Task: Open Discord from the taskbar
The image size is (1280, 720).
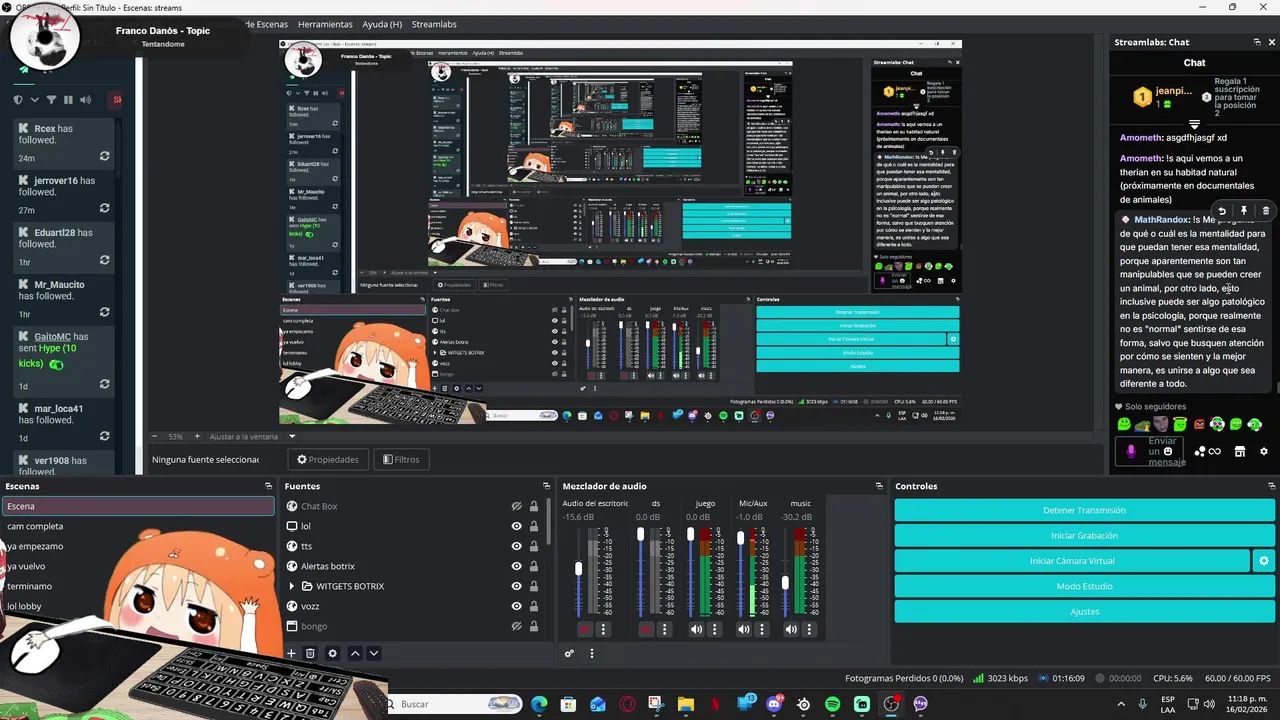Action: click(x=775, y=704)
